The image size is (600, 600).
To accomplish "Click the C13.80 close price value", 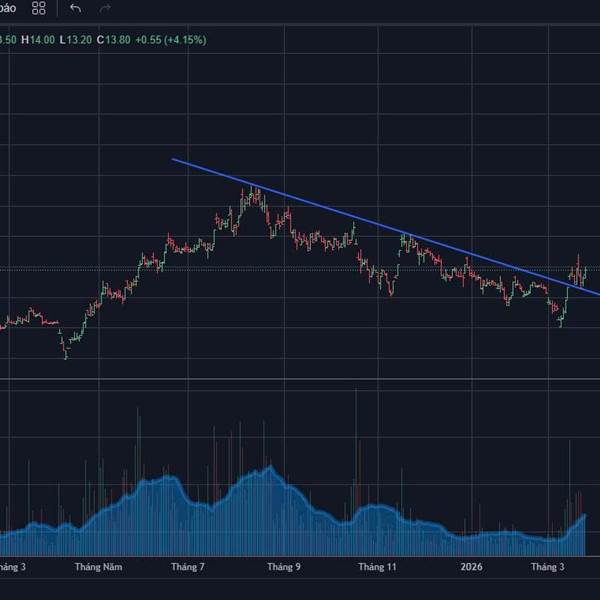I will point(113,40).
